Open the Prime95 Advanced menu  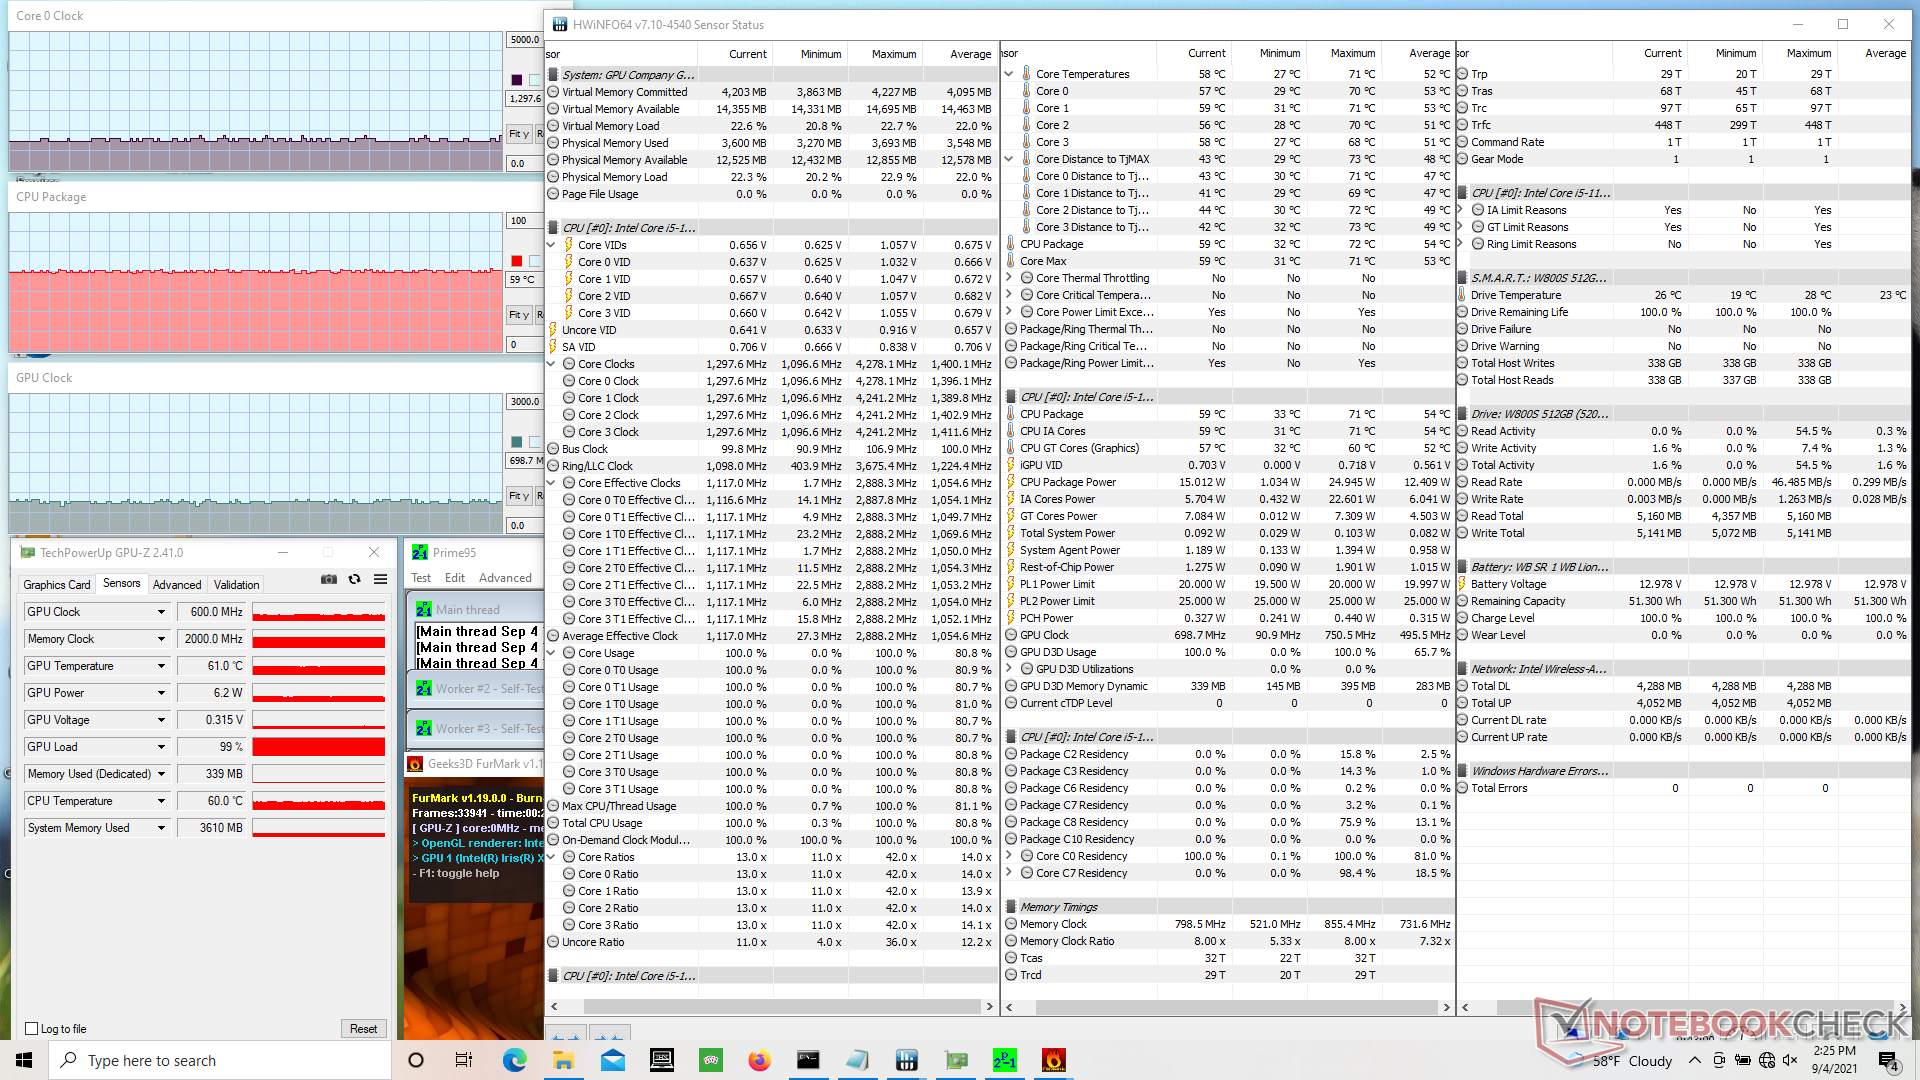pyautogui.click(x=505, y=578)
